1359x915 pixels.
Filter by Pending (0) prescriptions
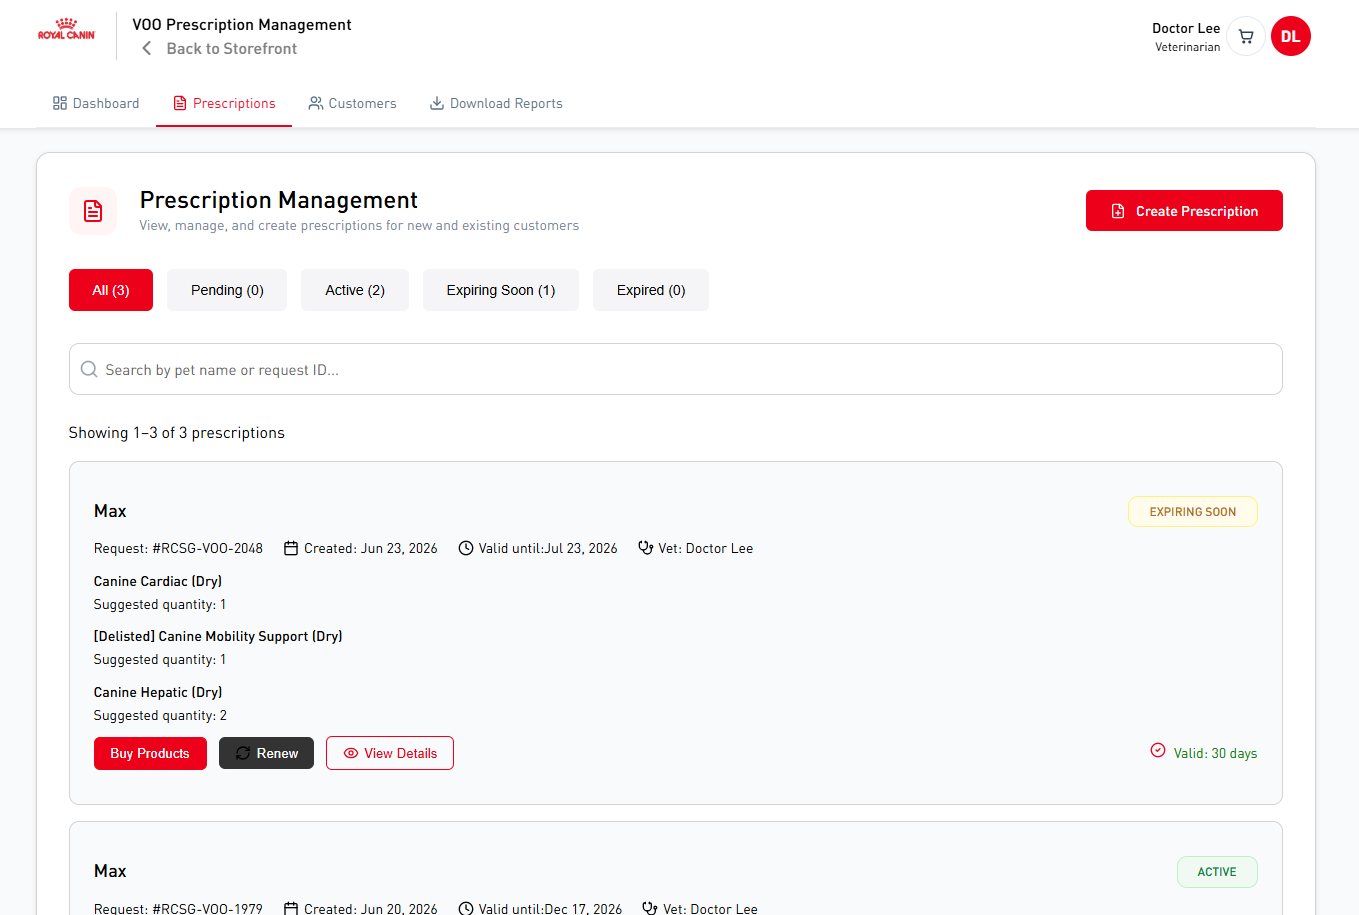(x=227, y=290)
